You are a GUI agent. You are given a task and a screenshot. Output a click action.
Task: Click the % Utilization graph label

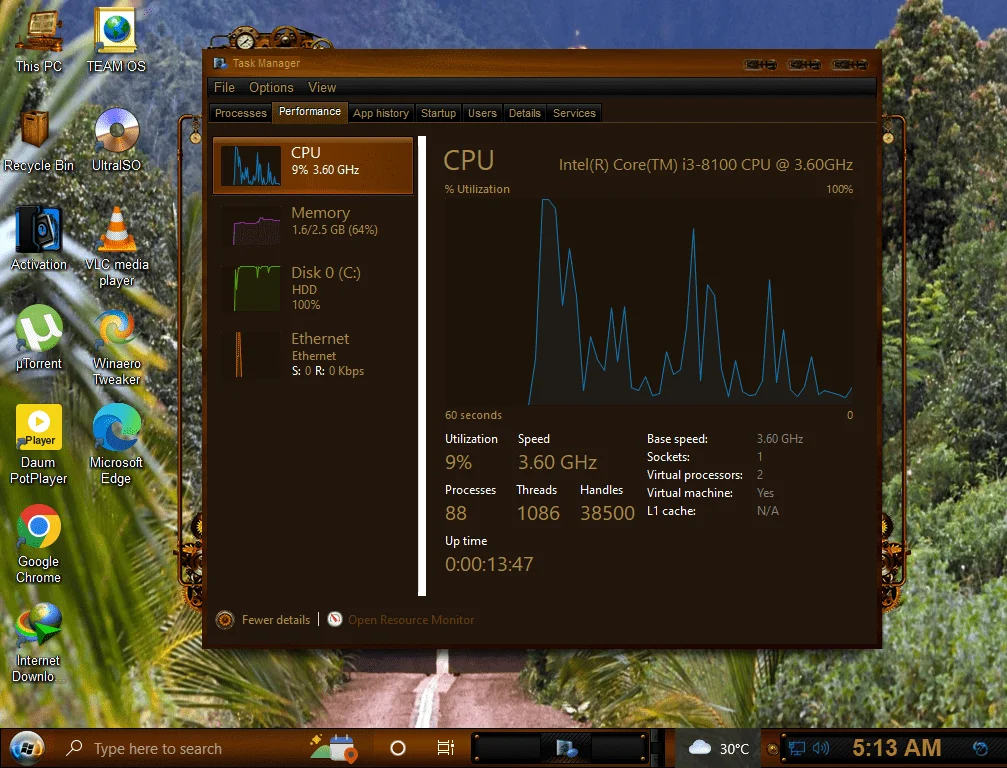pos(477,189)
